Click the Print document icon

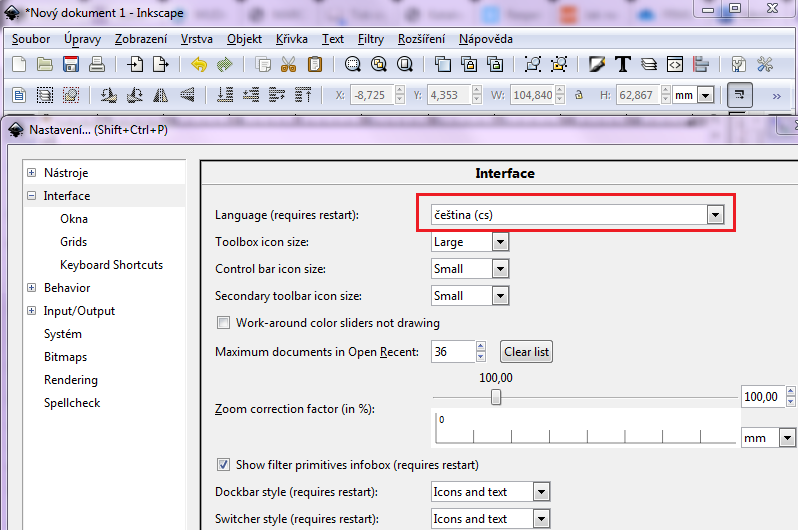96,65
